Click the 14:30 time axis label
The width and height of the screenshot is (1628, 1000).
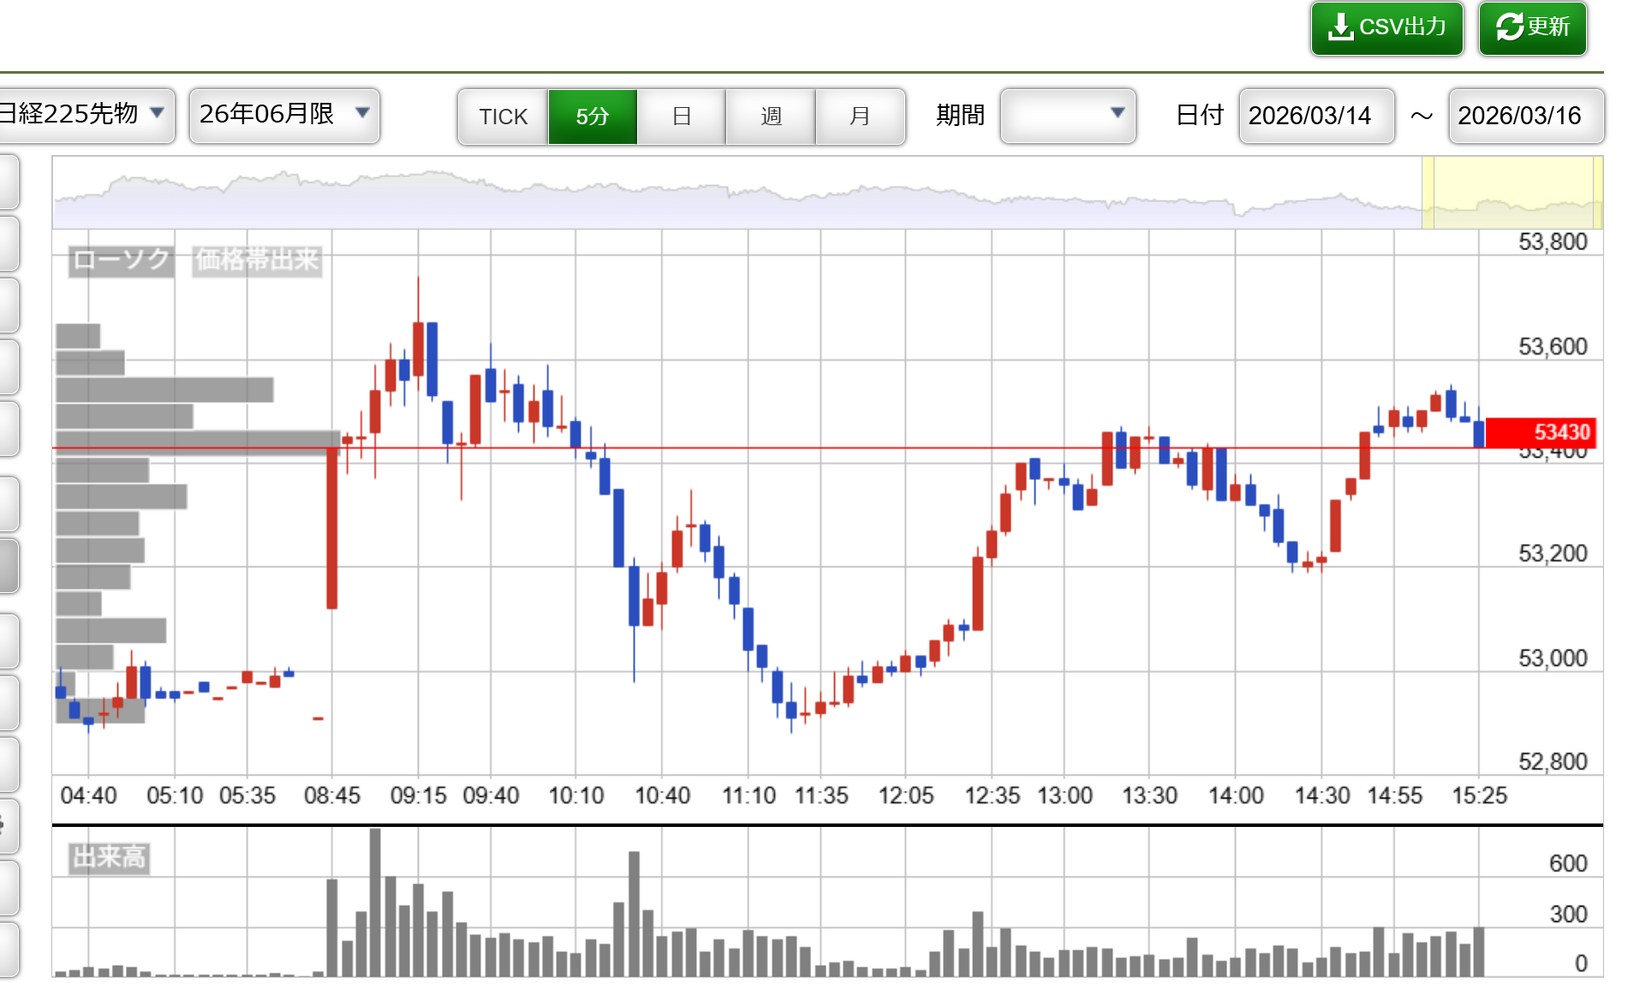pyautogui.click(x=1322, y=796)
